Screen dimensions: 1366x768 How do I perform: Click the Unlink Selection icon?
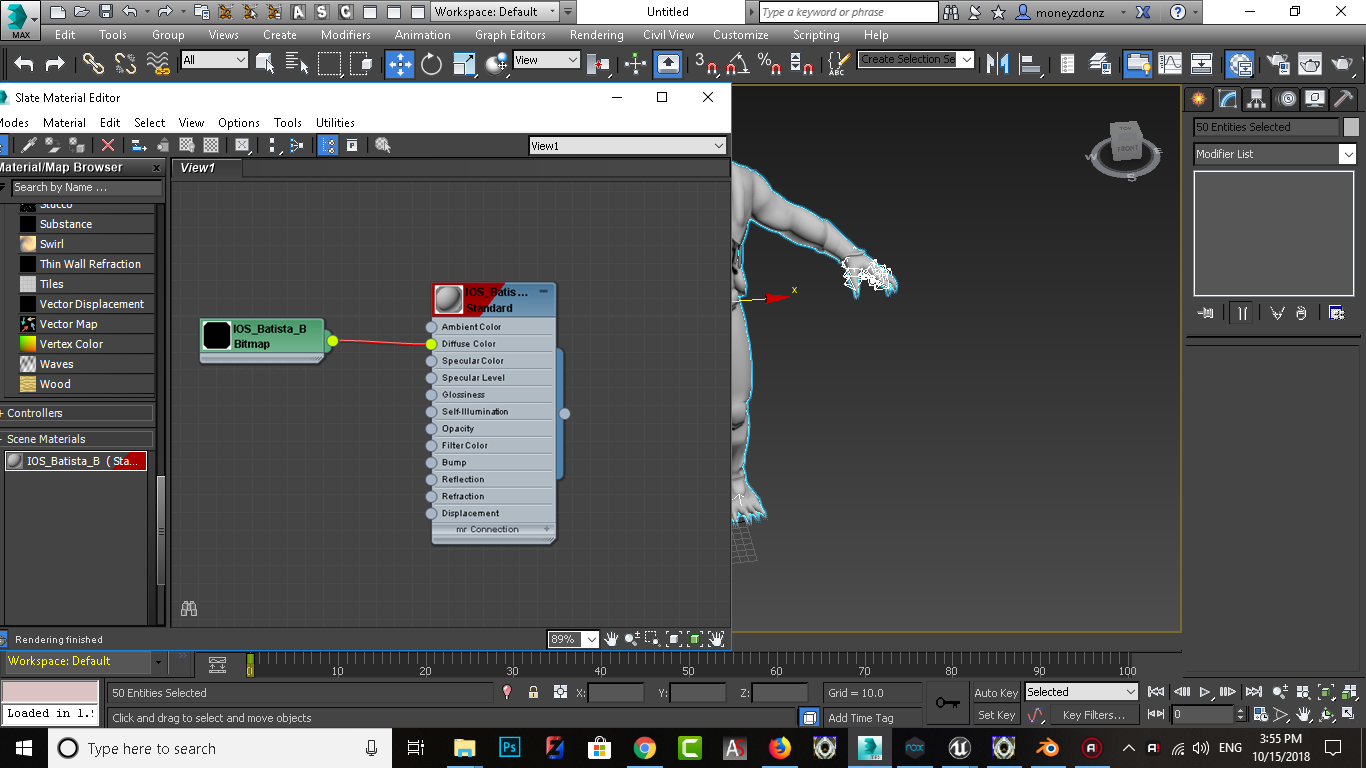tap(125, 64)
